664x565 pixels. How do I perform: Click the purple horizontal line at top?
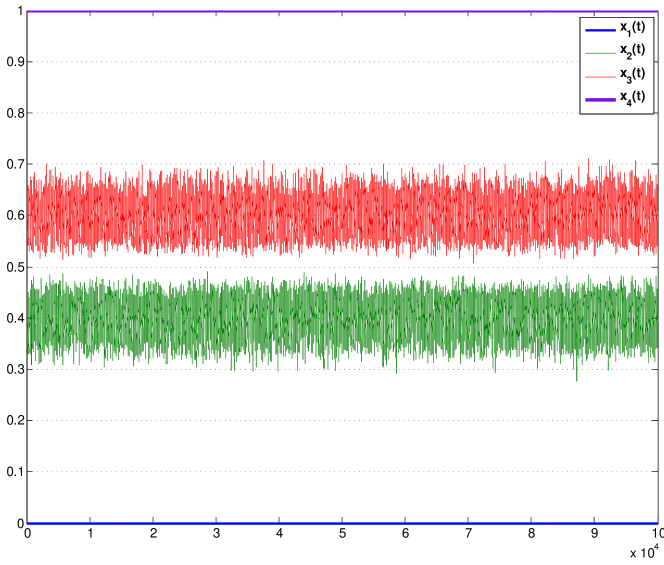click(300, 11)
